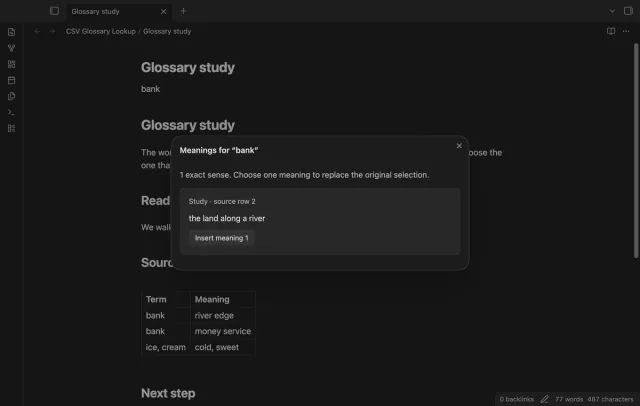640x406 pixels.
Task: Click the 'cold, sweet' table cell
Action: (x=216, y=347)
